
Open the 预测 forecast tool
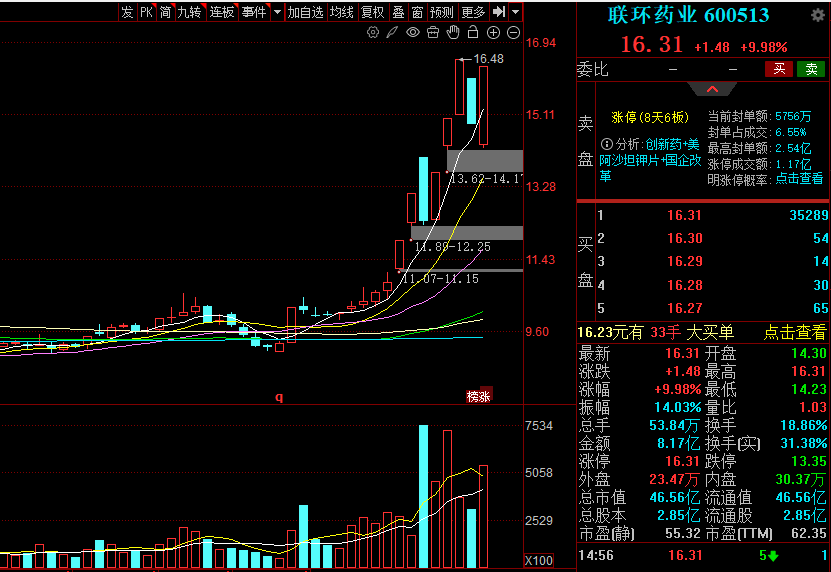click(441, 12)
